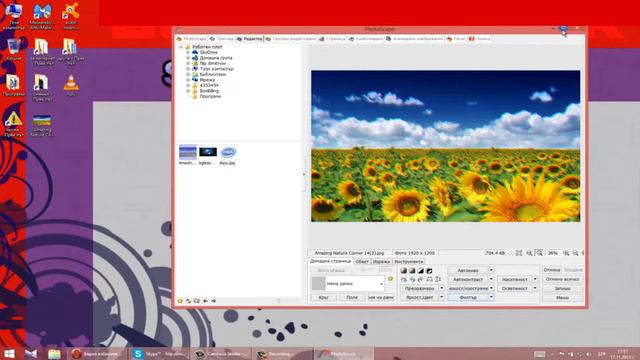640x360 pixels.
Task: Select the Програми folder in tree
Action: [210, 96]
